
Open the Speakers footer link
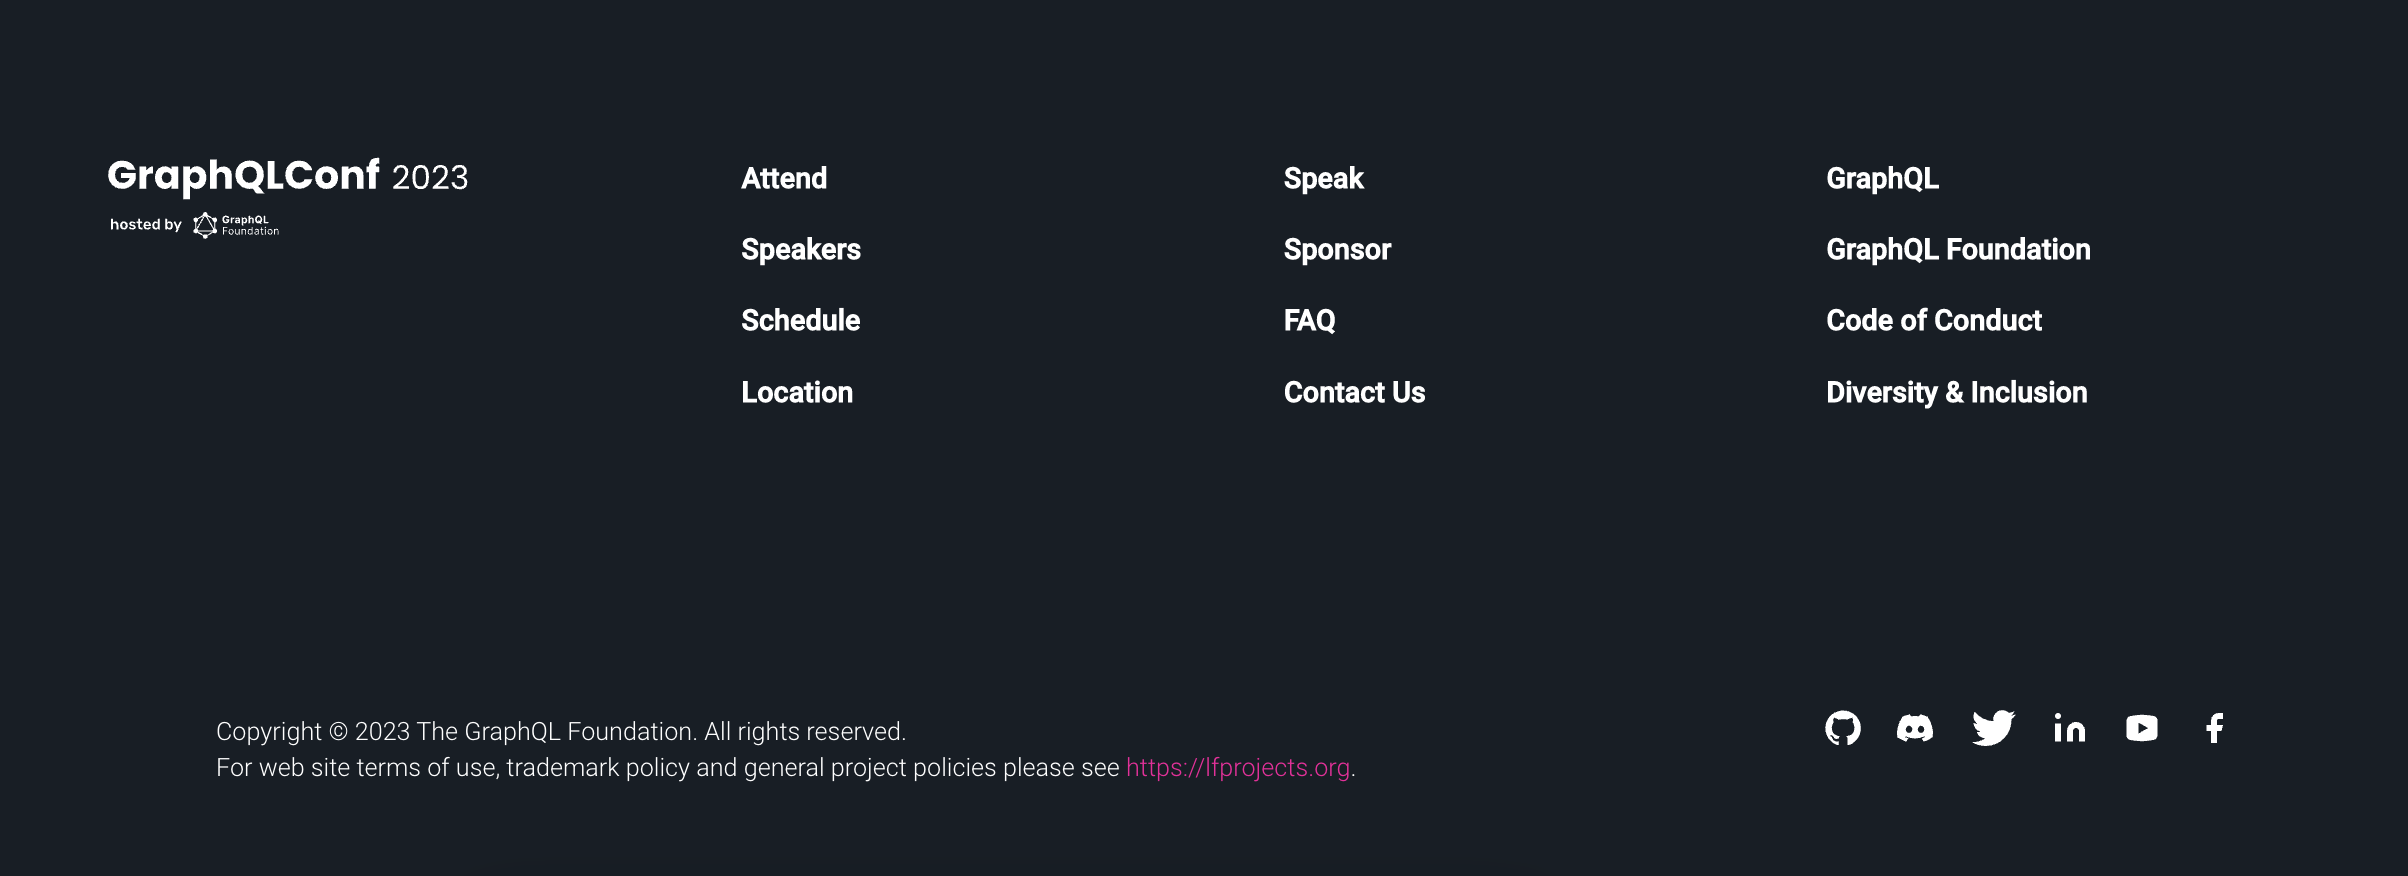801,249
